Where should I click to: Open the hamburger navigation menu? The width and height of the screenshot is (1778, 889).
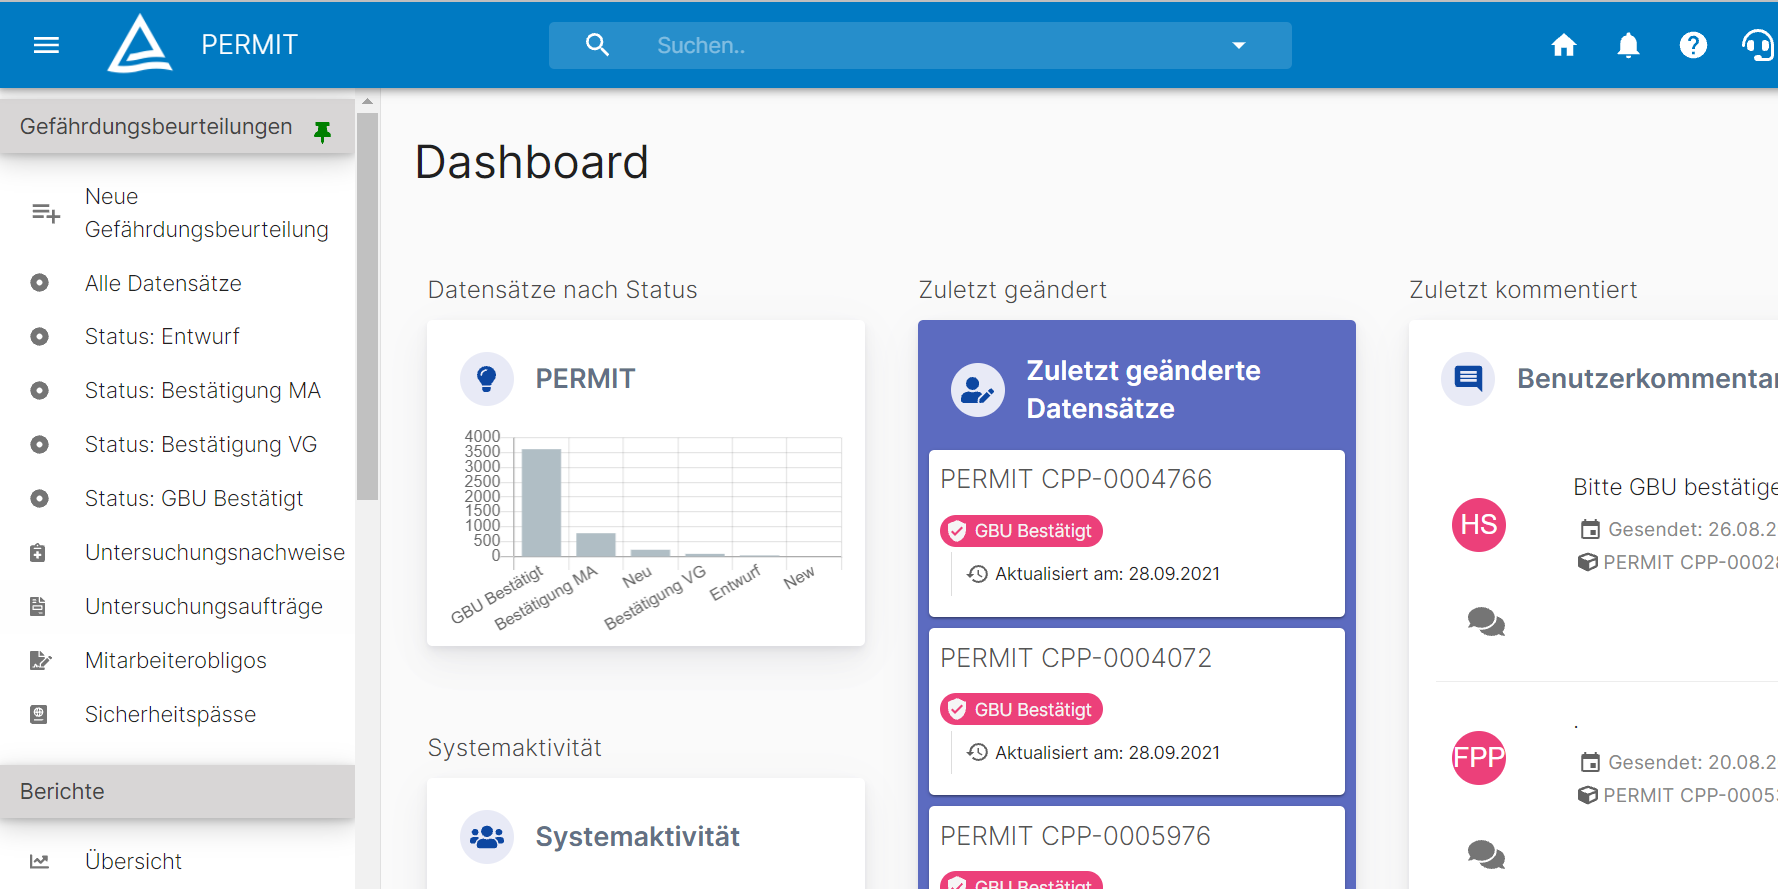pos(46,45)
